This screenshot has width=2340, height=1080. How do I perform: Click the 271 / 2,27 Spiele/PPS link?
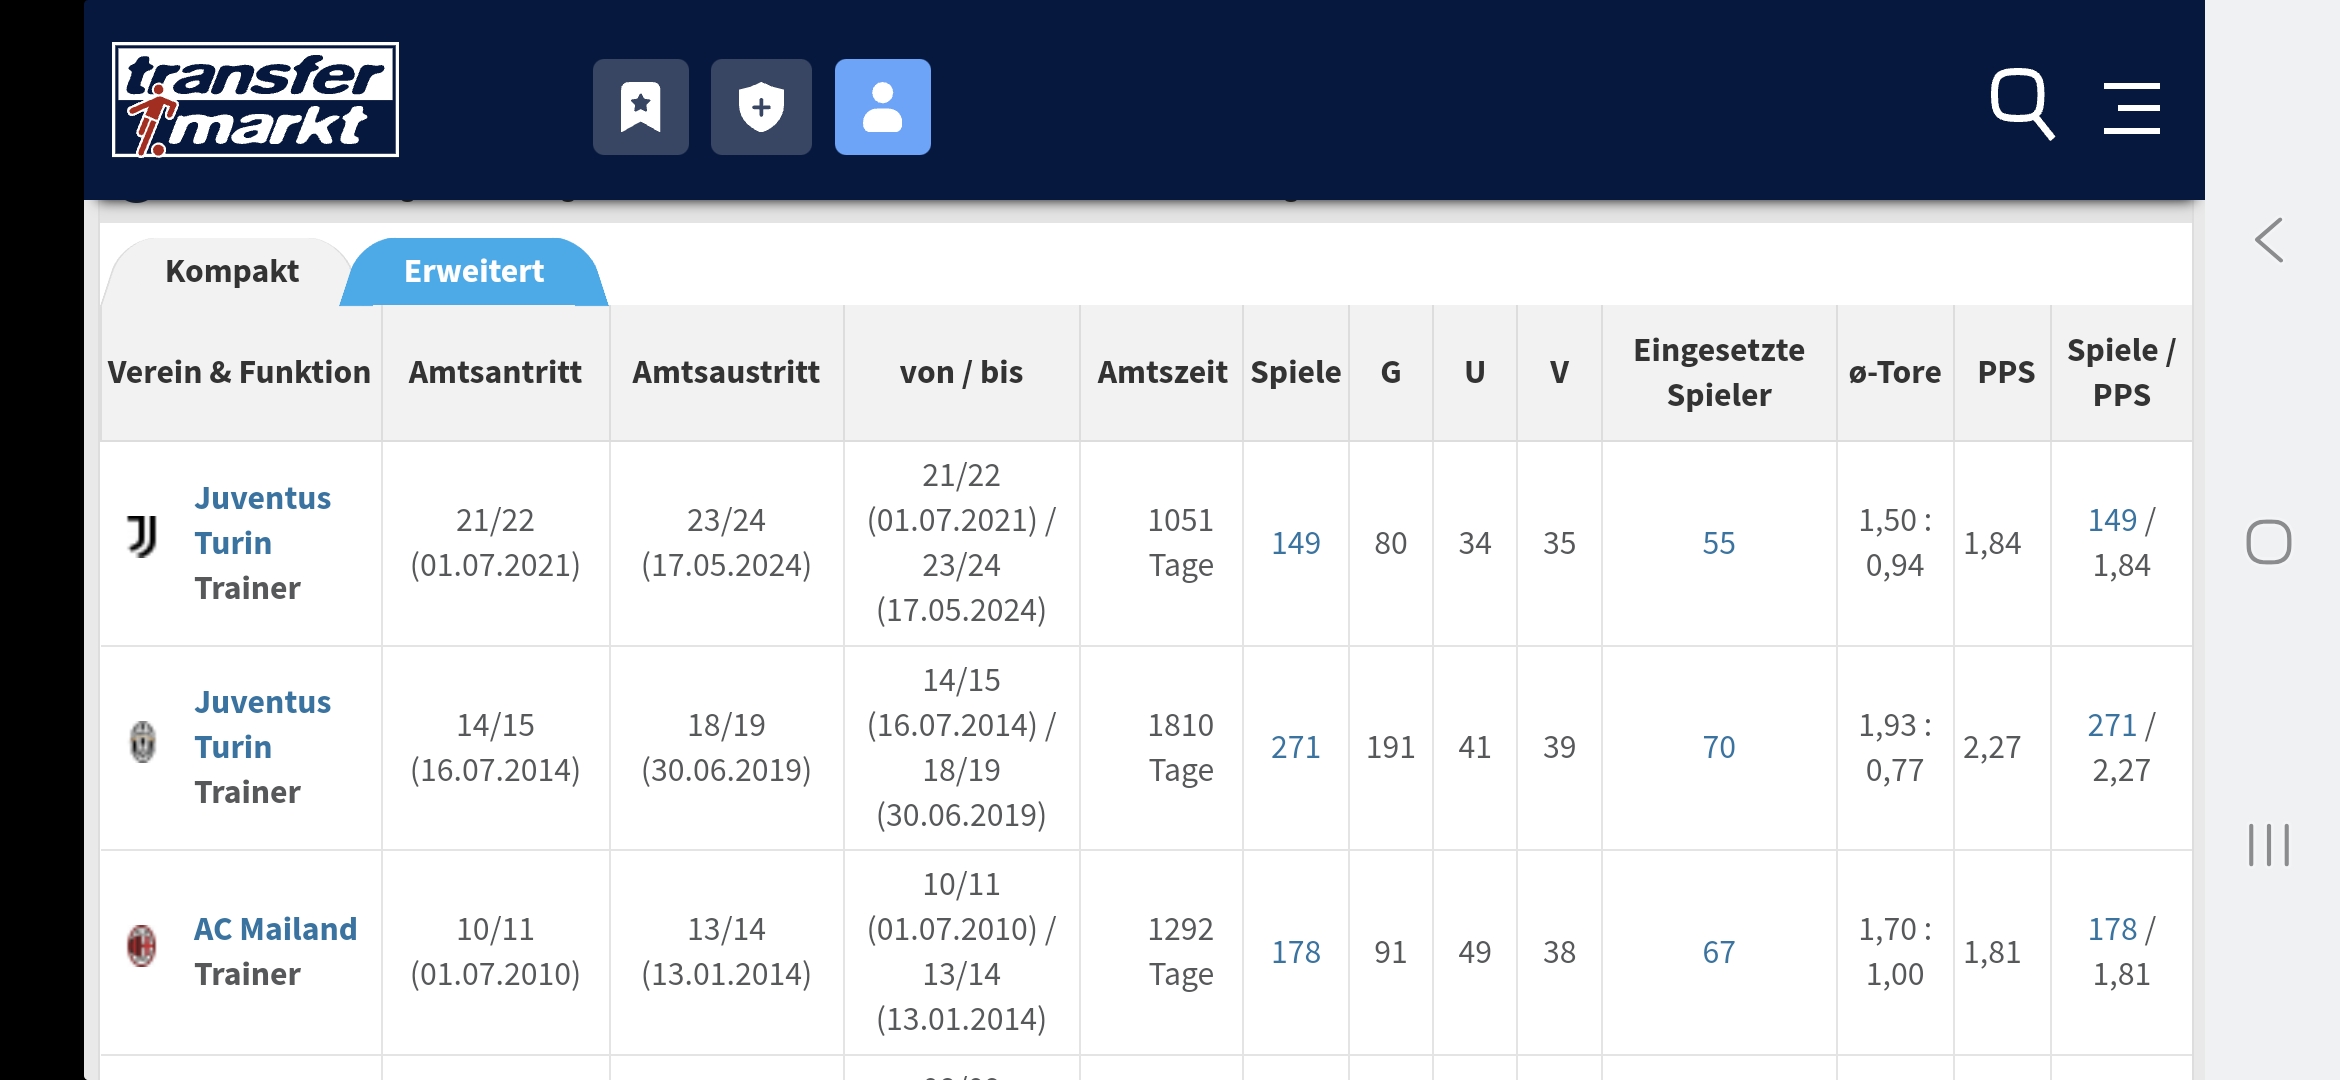tap(2112, 725)
